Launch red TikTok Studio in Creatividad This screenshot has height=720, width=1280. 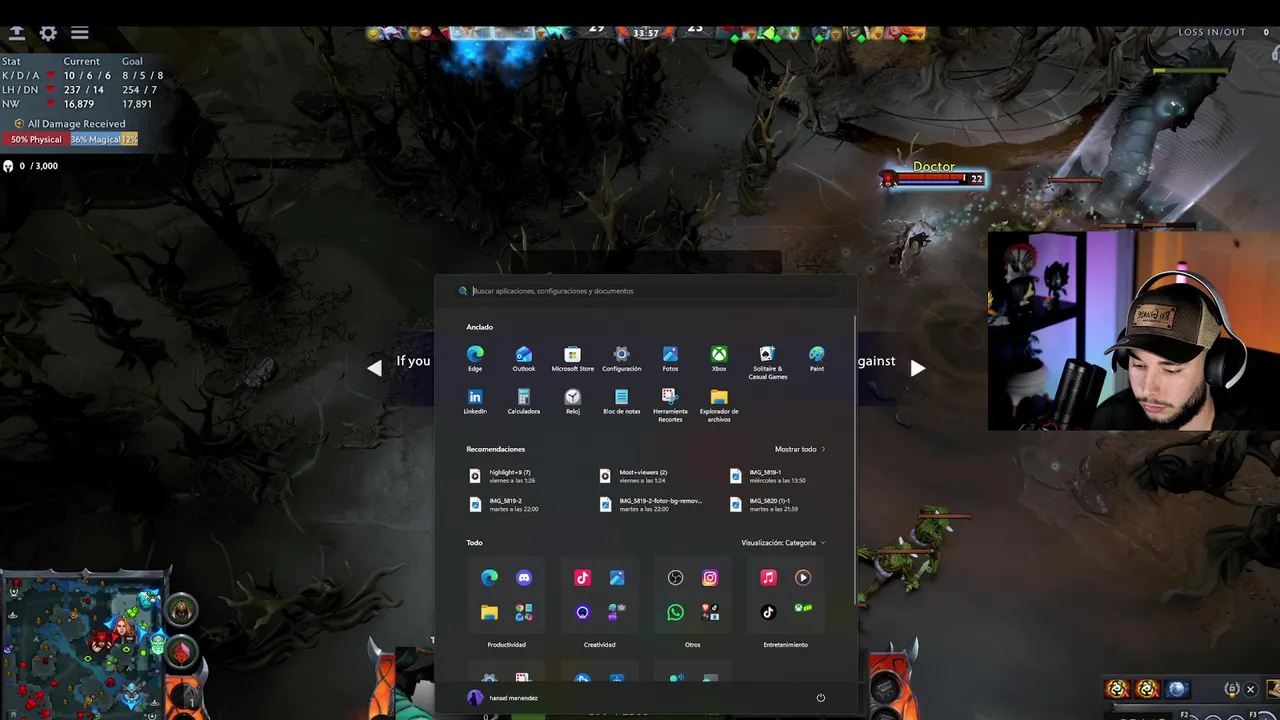pyautogui.click(x=582, y=578)
